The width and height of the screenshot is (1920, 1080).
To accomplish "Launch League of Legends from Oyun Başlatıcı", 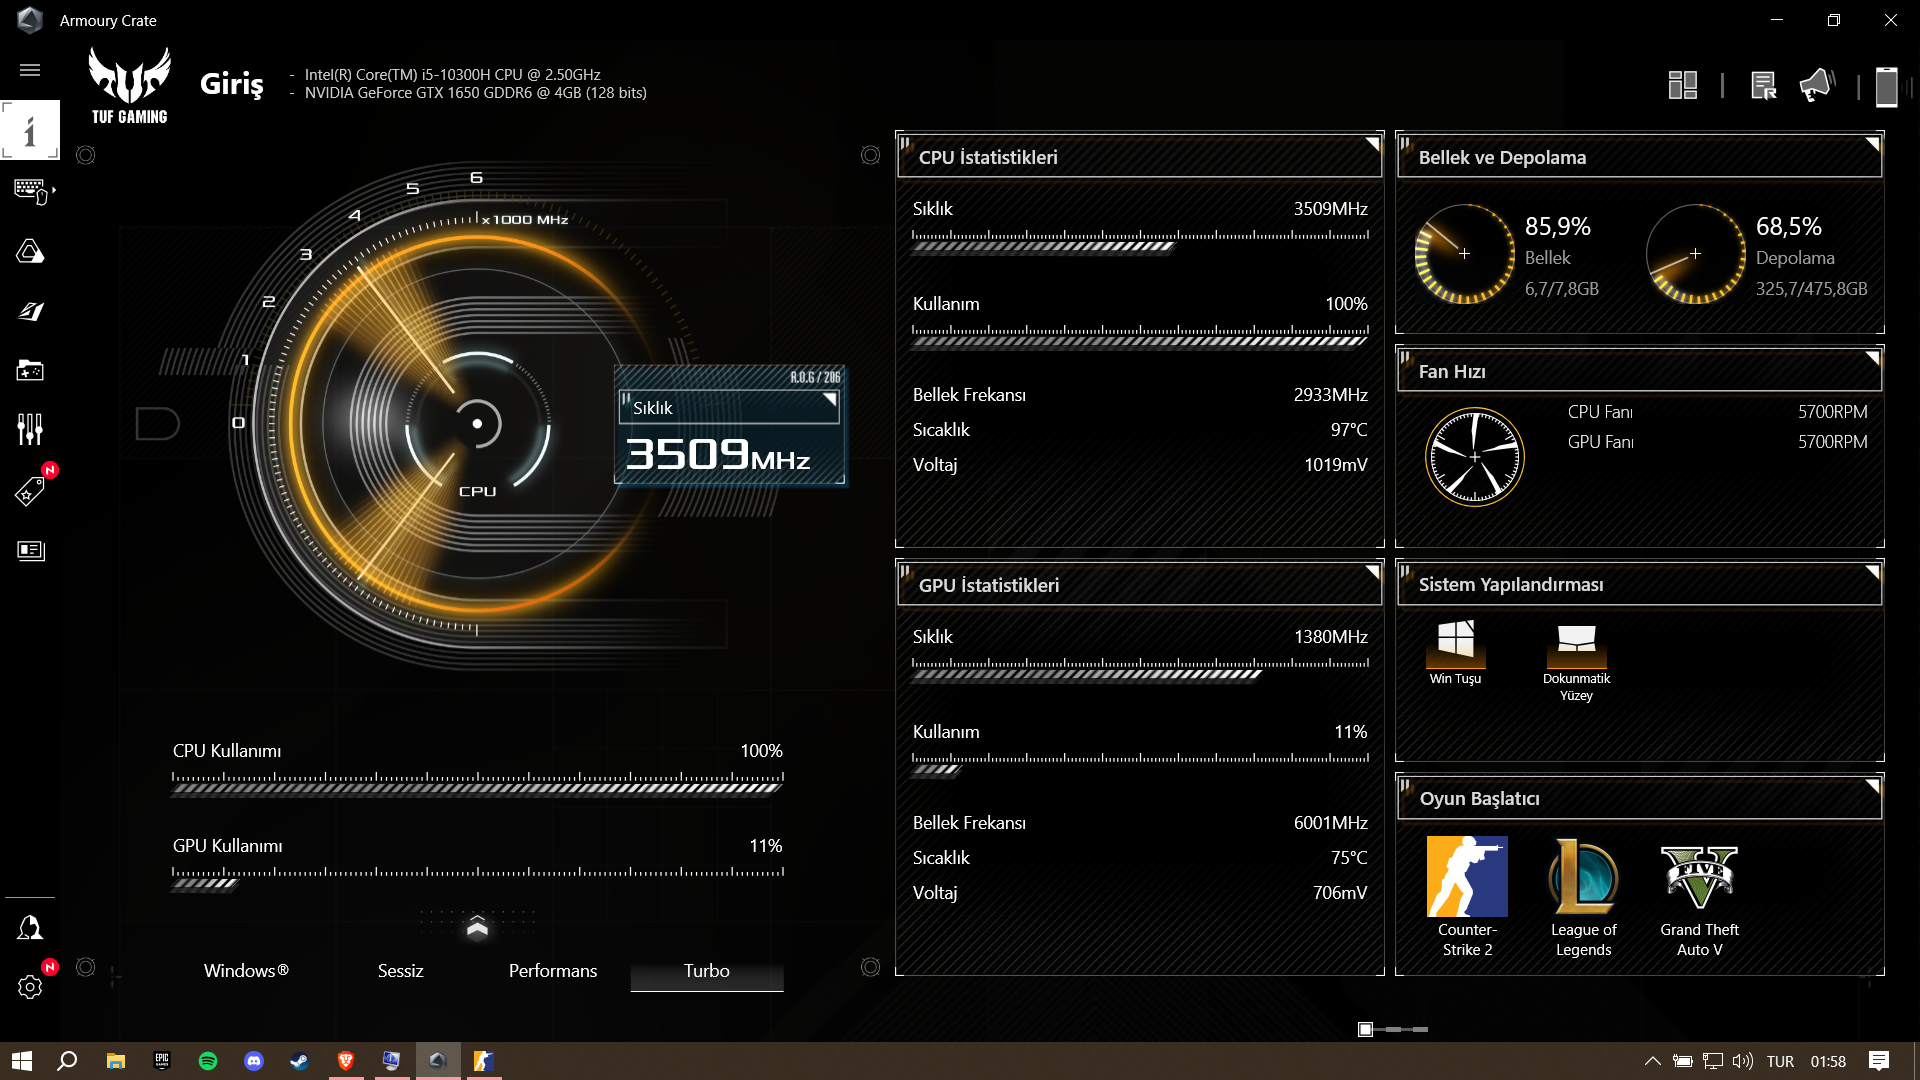I will [1583, 877].
